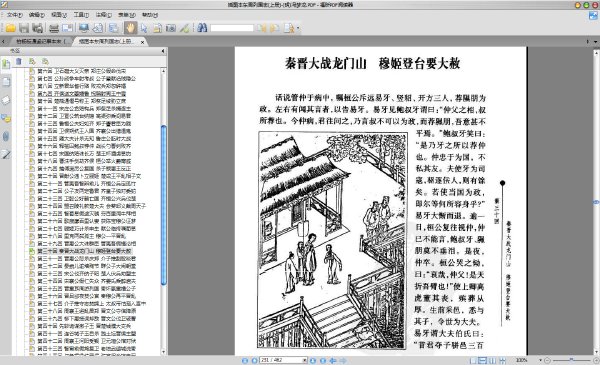Go to last page button
The height and width of the screenshot is (365, 600).
(323, 360)
